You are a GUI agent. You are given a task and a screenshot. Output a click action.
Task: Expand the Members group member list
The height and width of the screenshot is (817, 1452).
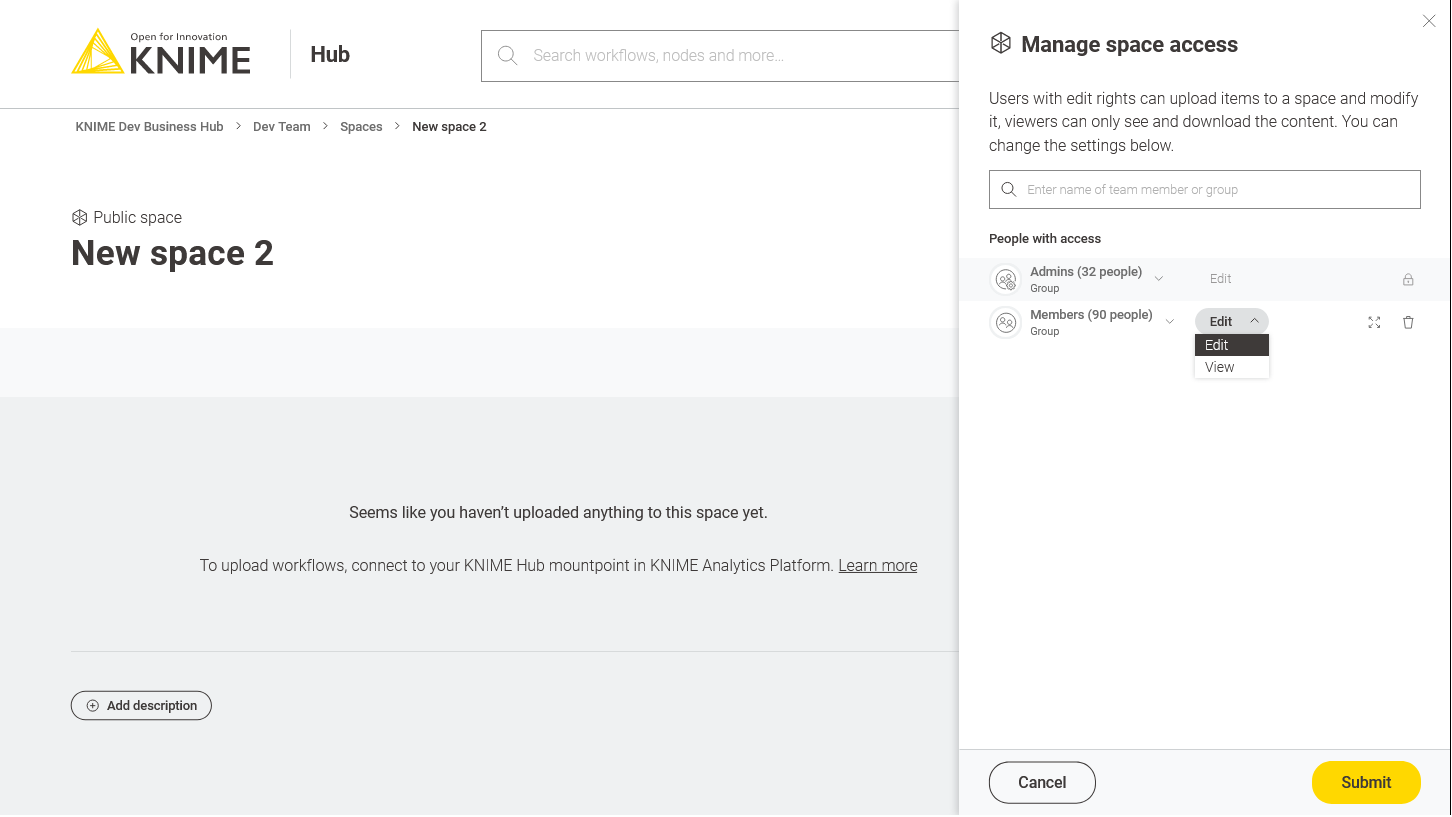(1170, 321)
